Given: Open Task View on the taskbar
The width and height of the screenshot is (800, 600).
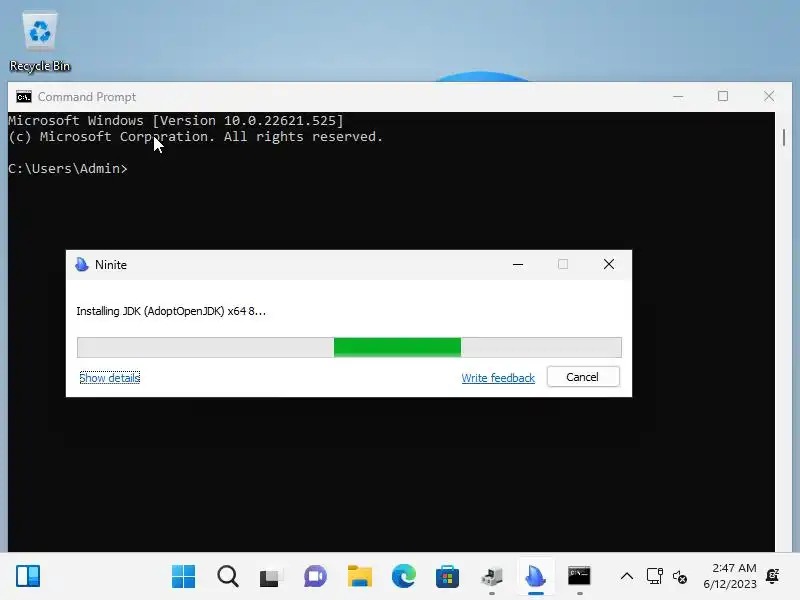Looking at the screenshot, I should [271, 577].
